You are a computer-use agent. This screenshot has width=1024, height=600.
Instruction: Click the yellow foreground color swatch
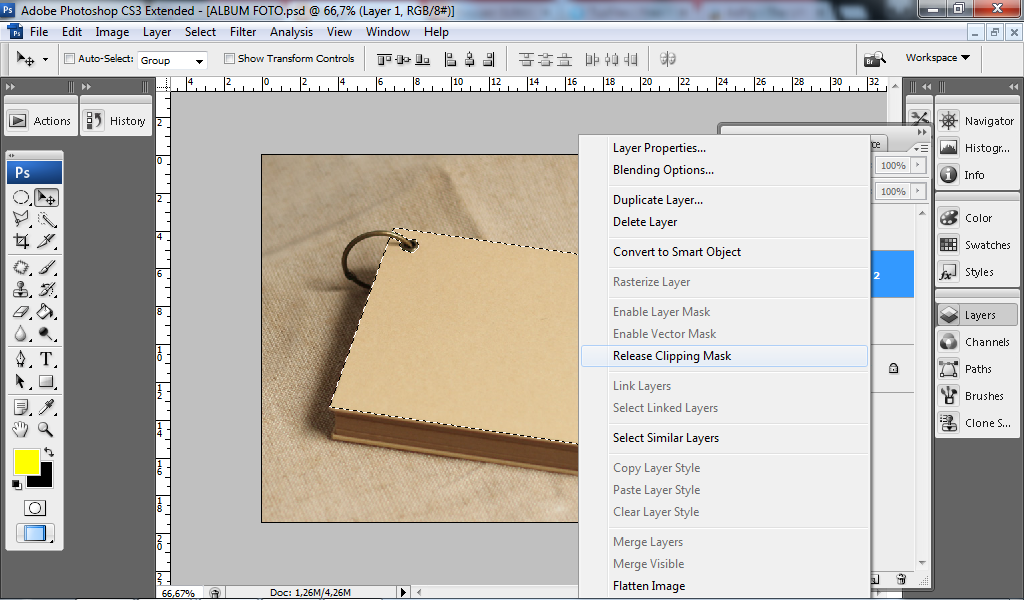tap(27, 462)
